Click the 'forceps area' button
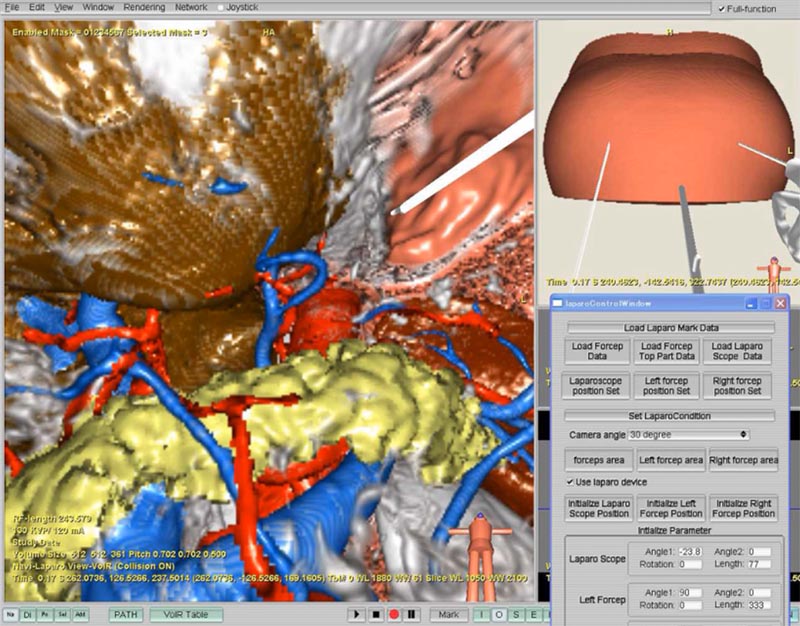The width and height of the screenshot is (800, 626). [x=599, y=460]
